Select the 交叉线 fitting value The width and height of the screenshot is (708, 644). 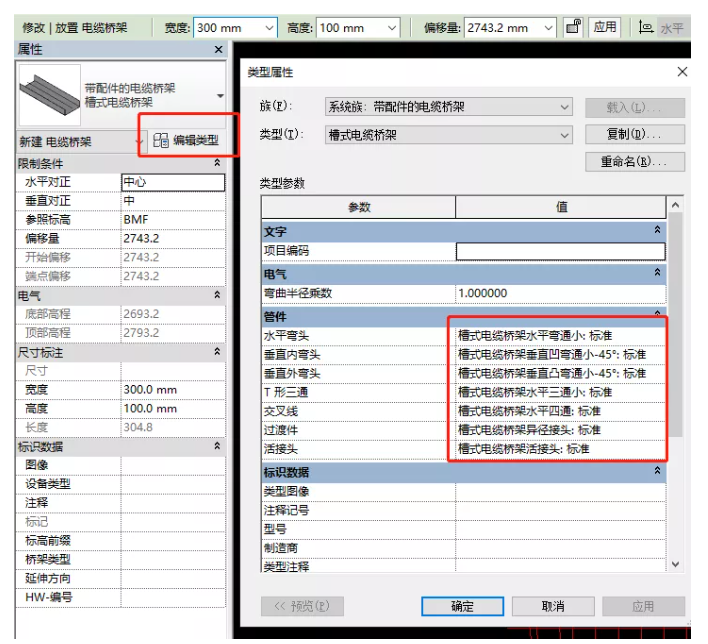[560, 411]
